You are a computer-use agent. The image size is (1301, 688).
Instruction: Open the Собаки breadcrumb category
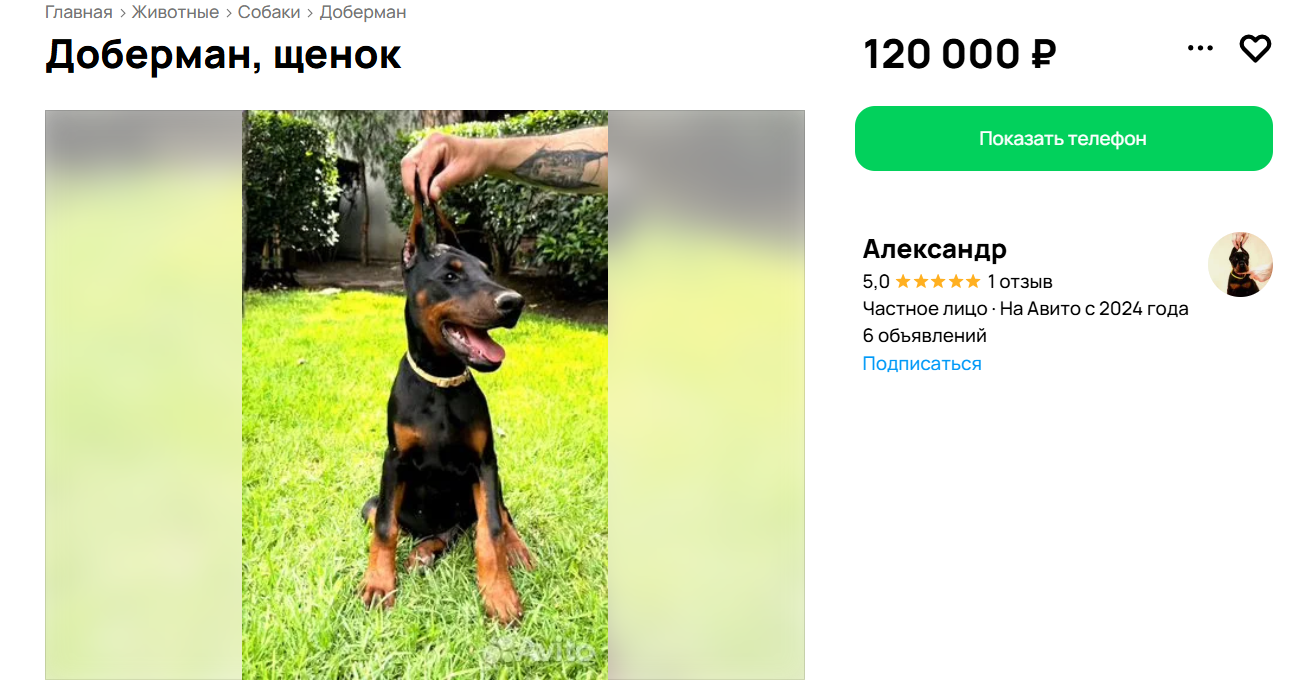click(269, 12)
